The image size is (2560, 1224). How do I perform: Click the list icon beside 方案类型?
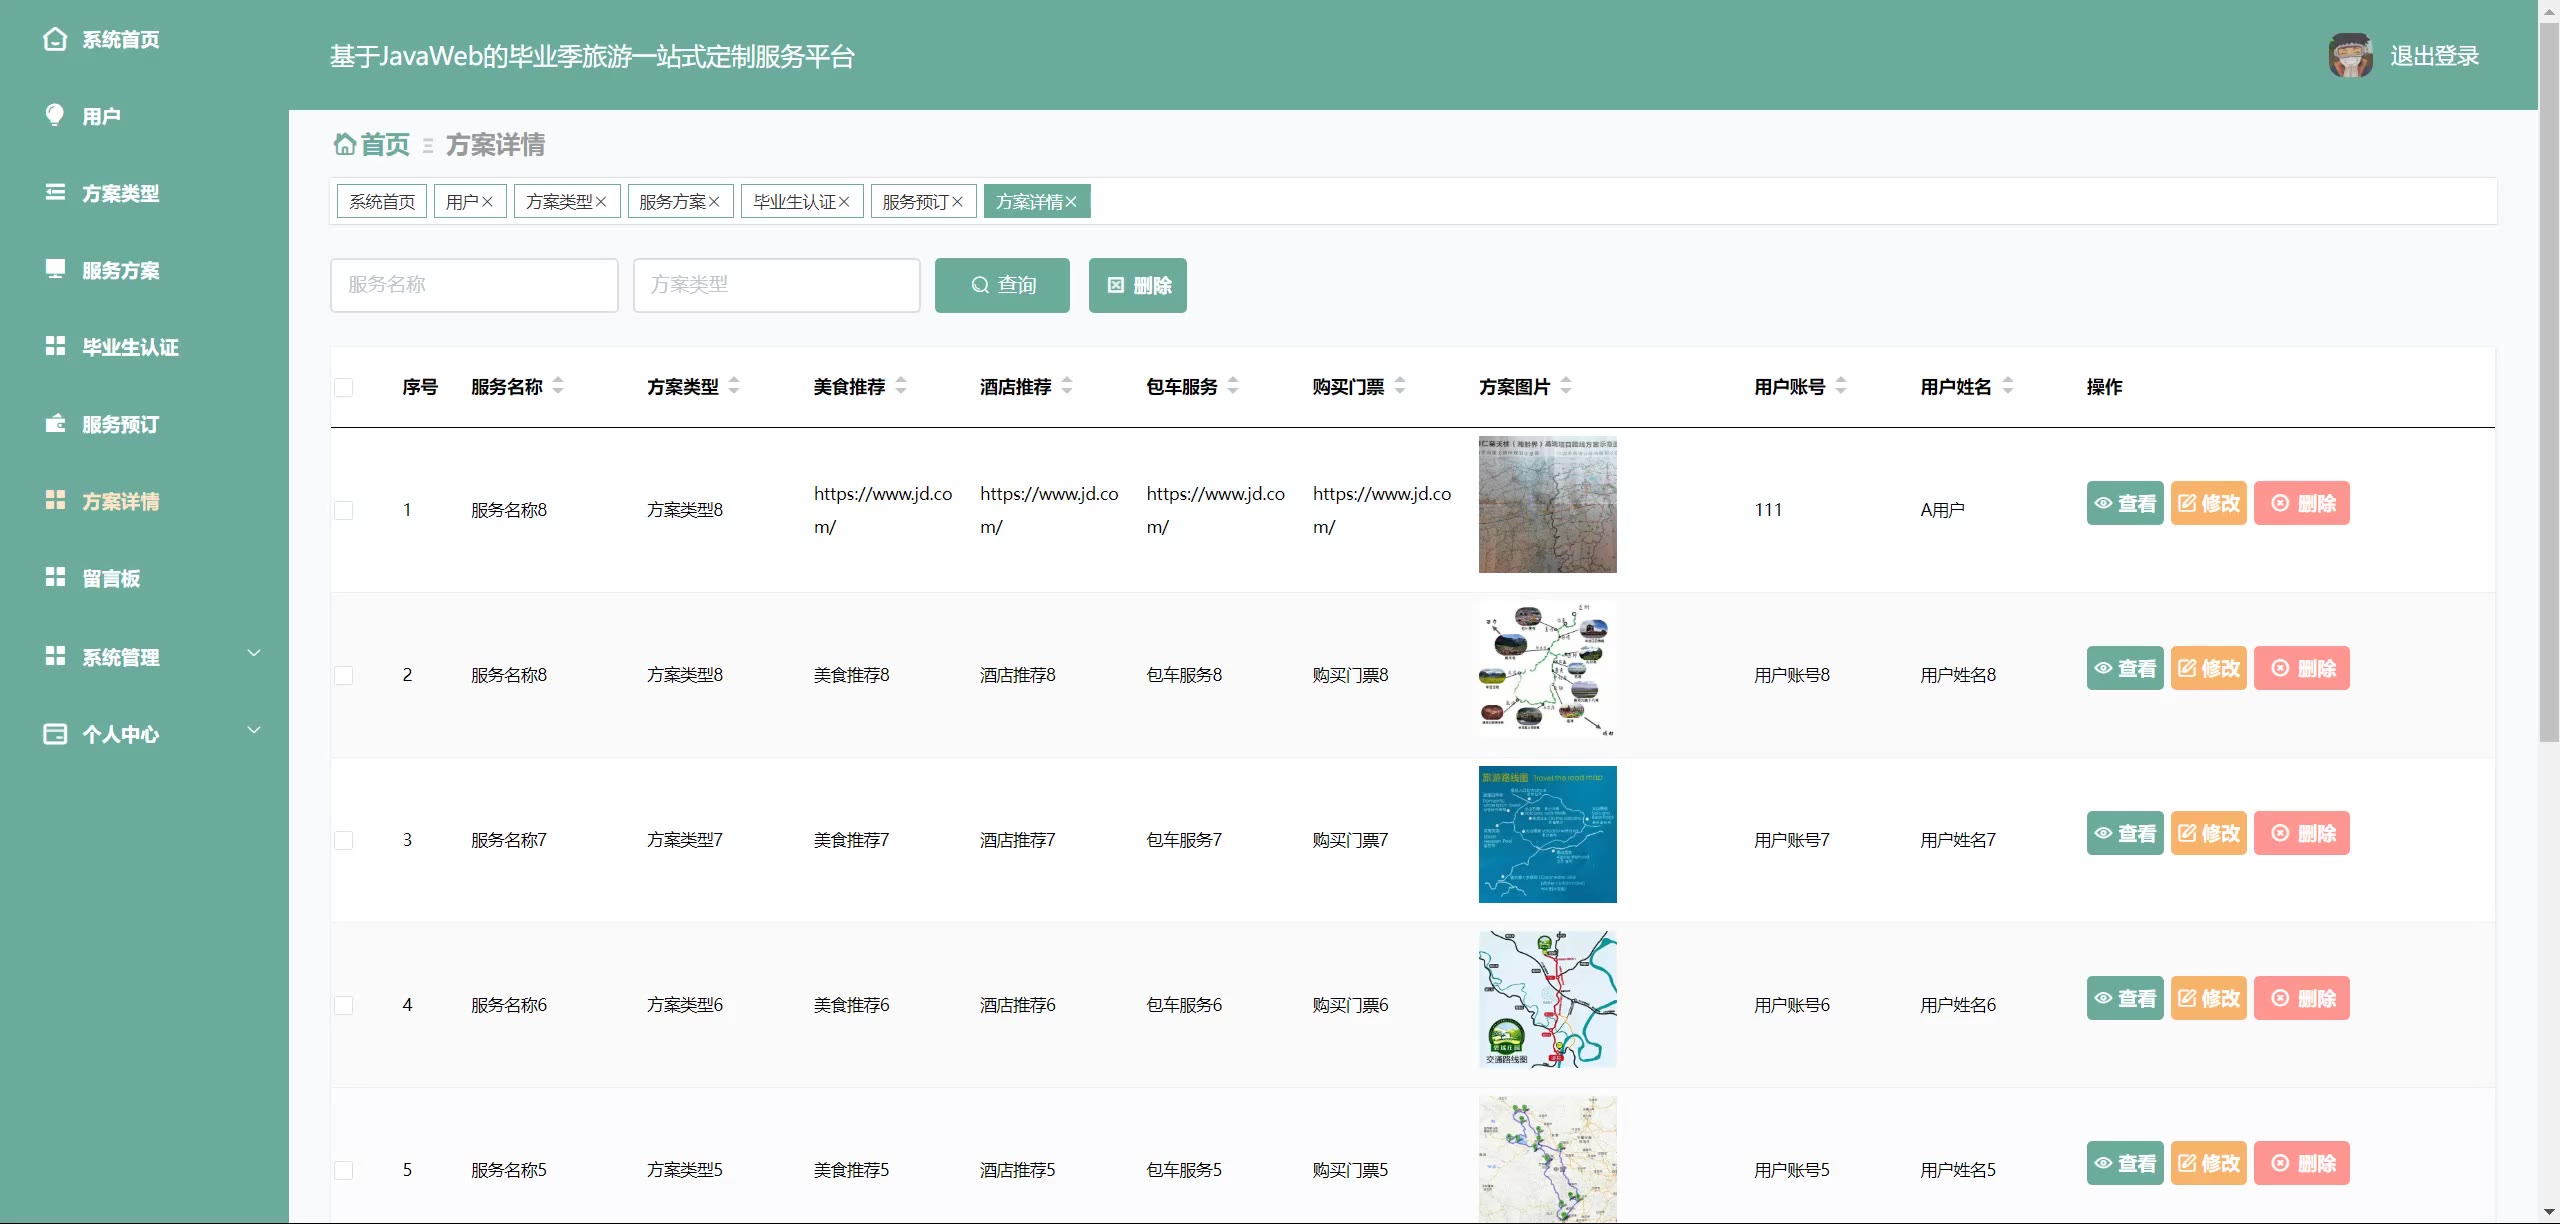pyautogui.click(x=55, y=192)
